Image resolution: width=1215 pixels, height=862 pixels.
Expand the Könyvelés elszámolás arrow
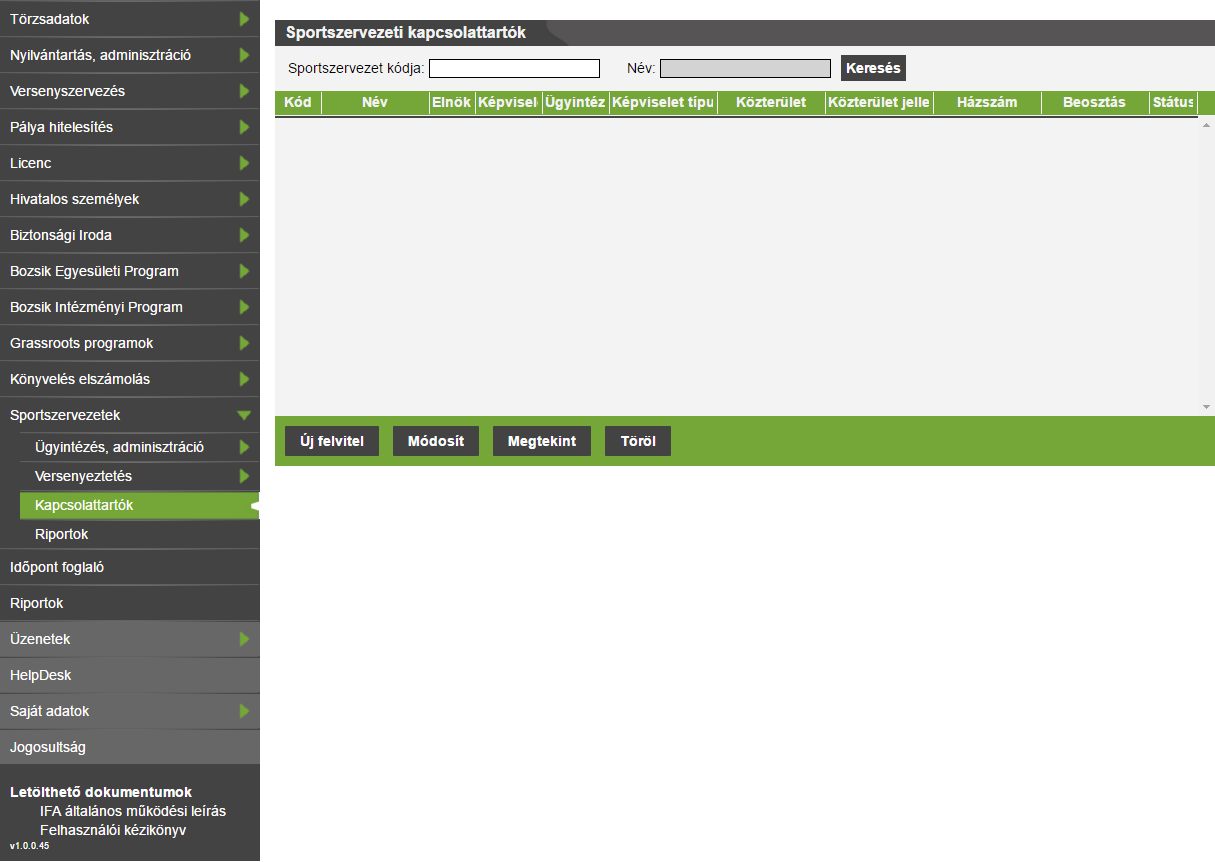(244, 379)
